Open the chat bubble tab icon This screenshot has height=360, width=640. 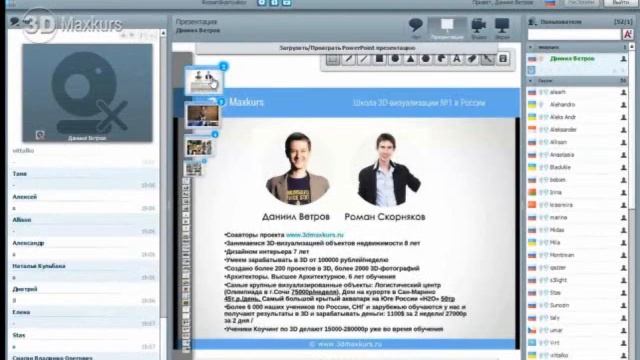(416, 28)
